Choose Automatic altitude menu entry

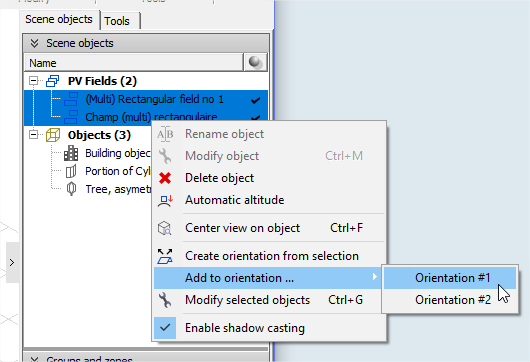click(x=269, y=200)
